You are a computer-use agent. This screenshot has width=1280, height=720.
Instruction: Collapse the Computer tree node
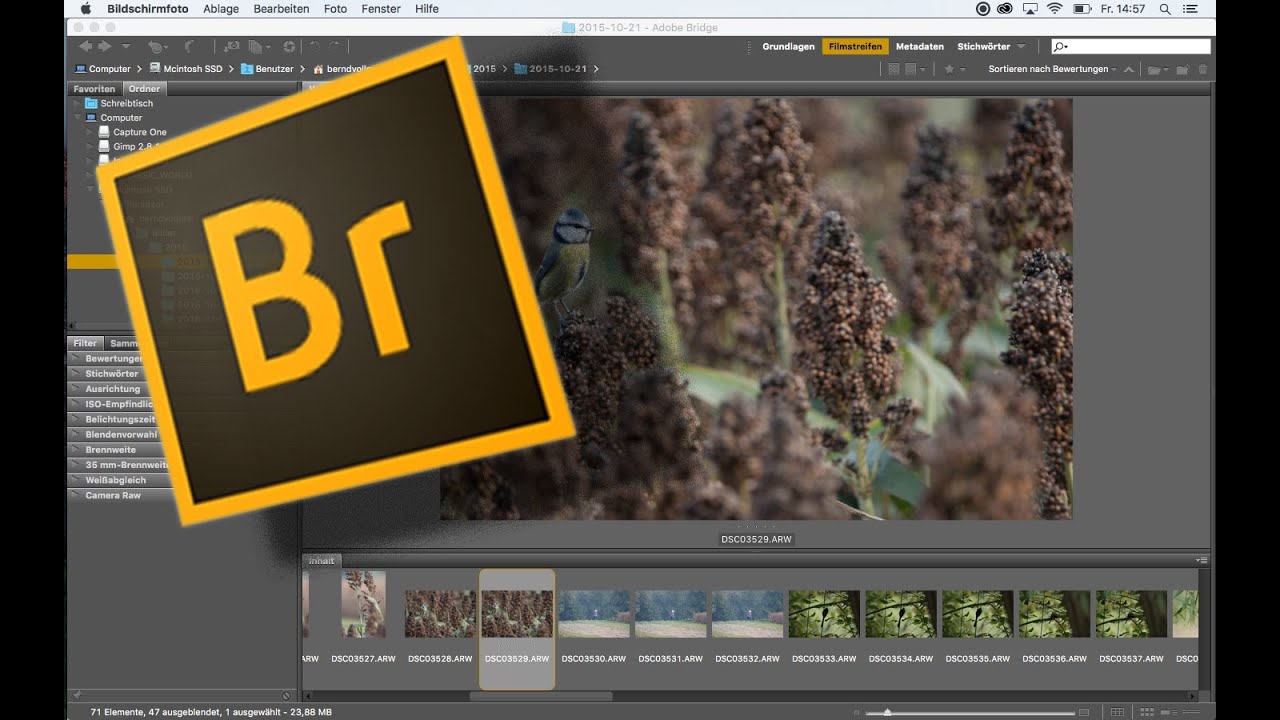pyautogui.click(x=77, y=118)
